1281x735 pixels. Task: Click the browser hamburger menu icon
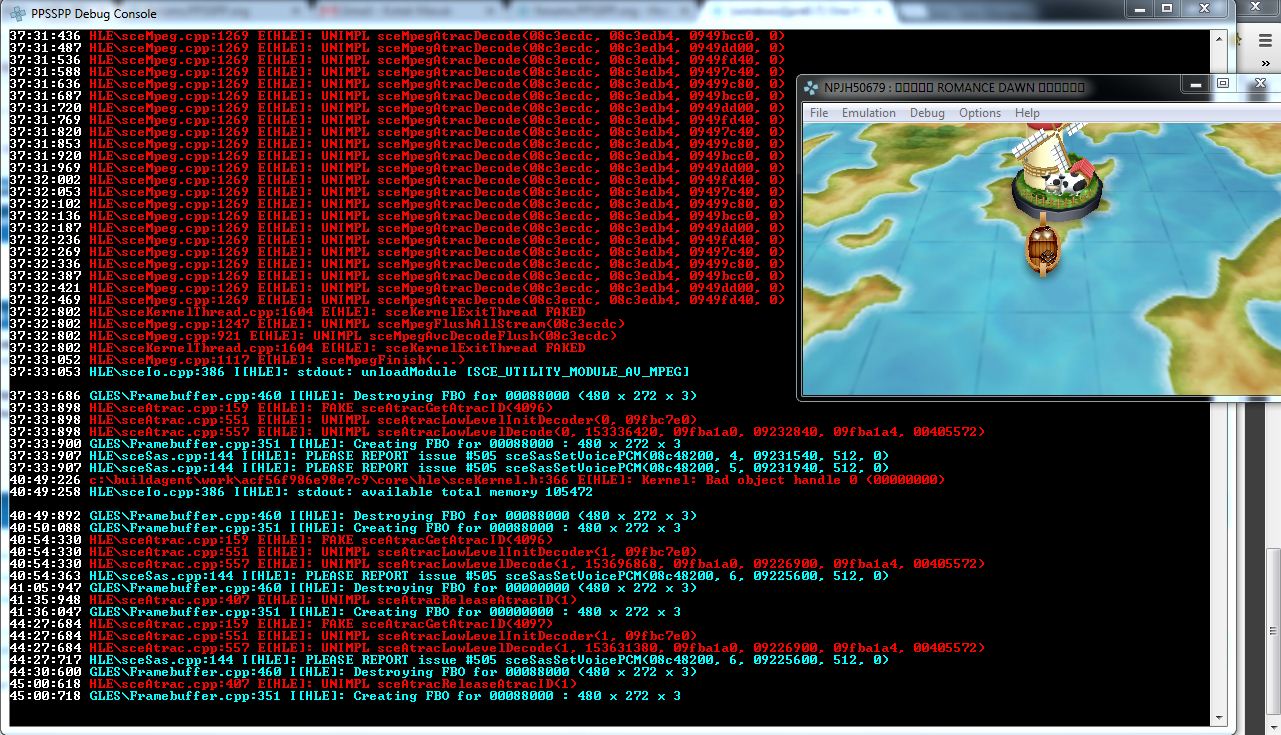click(1265, 38)
